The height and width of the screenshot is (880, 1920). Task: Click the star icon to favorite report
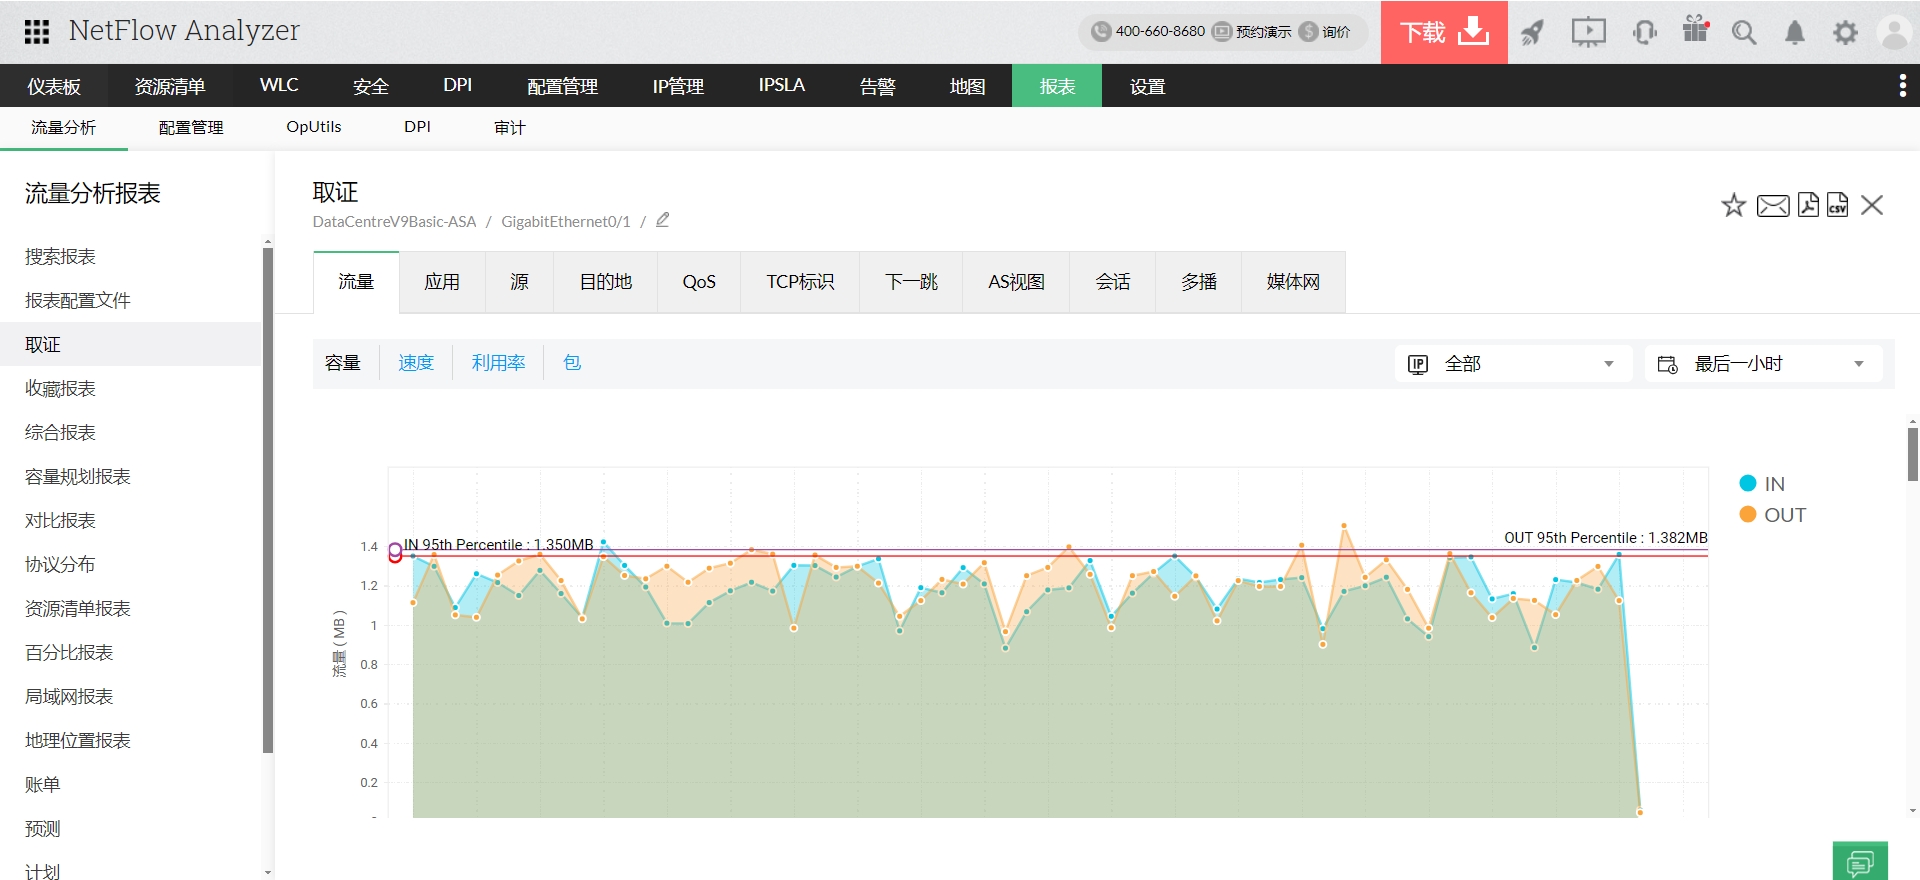coord(1733,206)
